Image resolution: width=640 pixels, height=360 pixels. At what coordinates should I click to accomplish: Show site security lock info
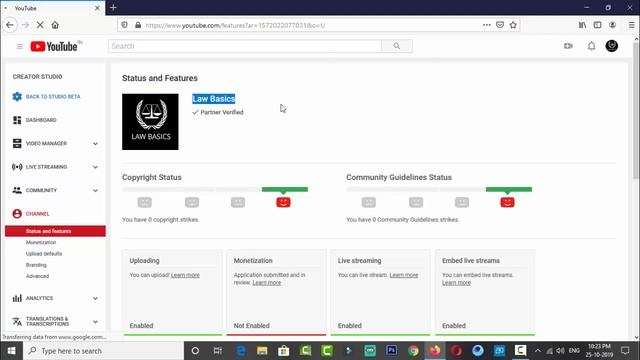[x=138, y=25]
